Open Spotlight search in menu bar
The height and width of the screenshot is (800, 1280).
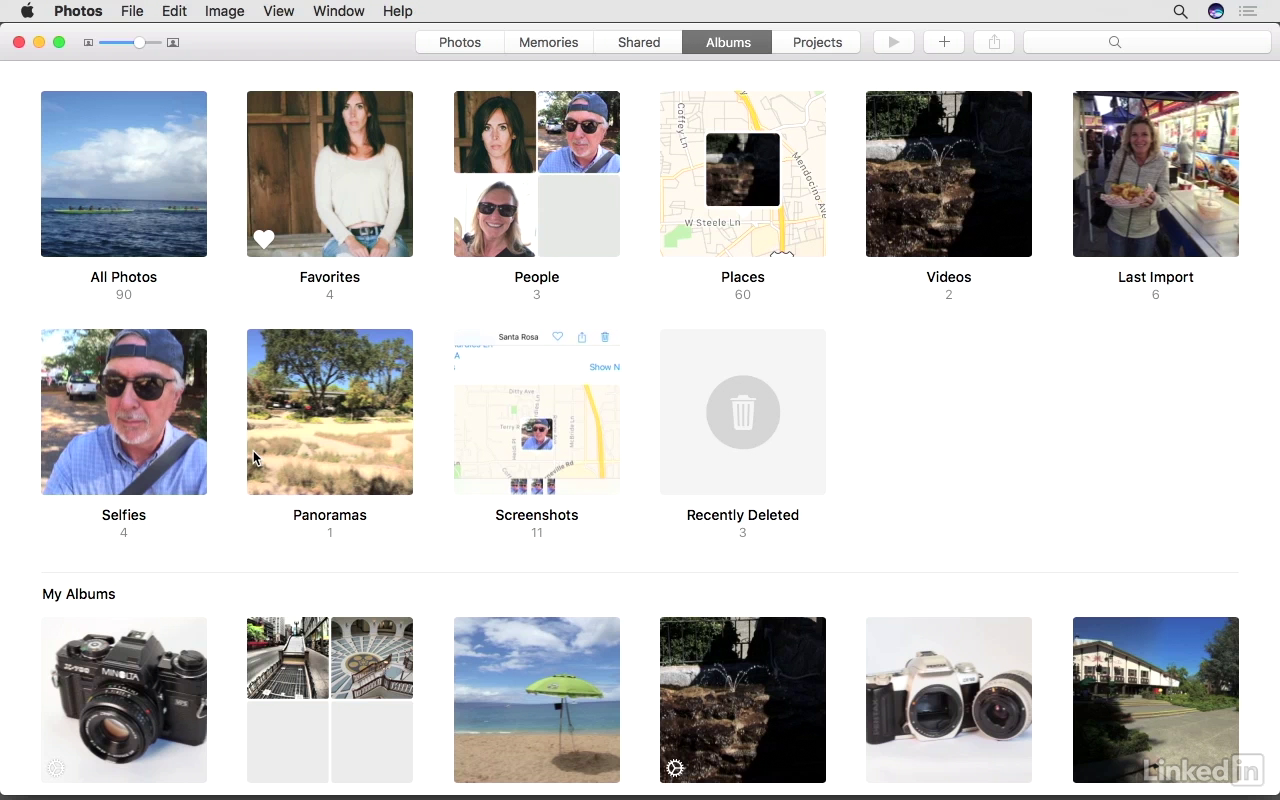tap(1181, 11)
